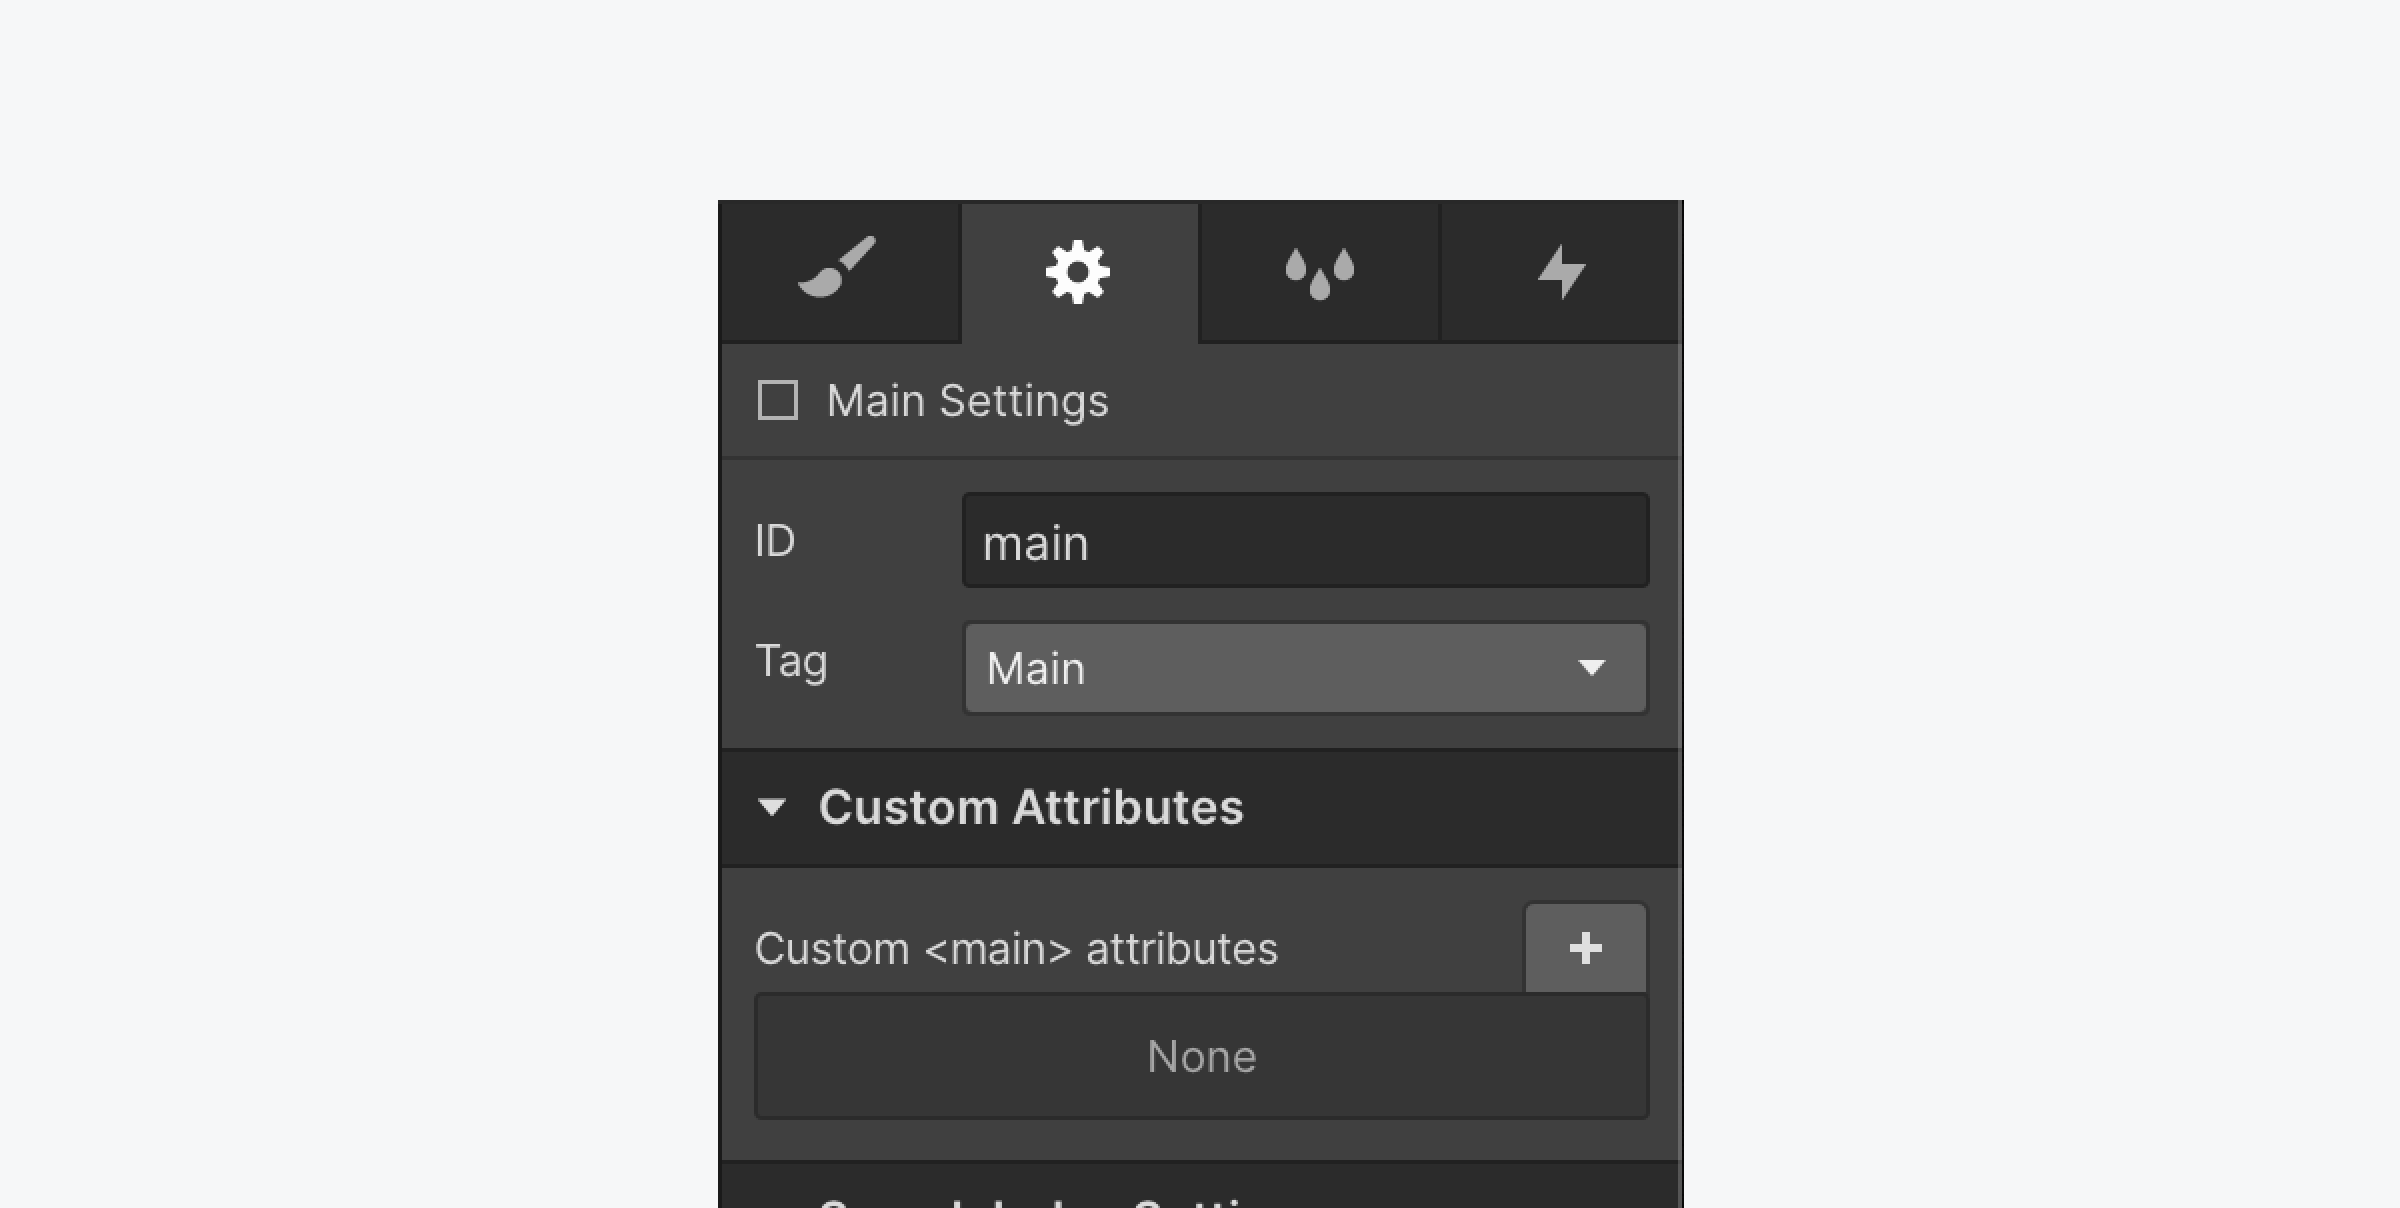Click the ID input field

click(x=1306, y=541)
